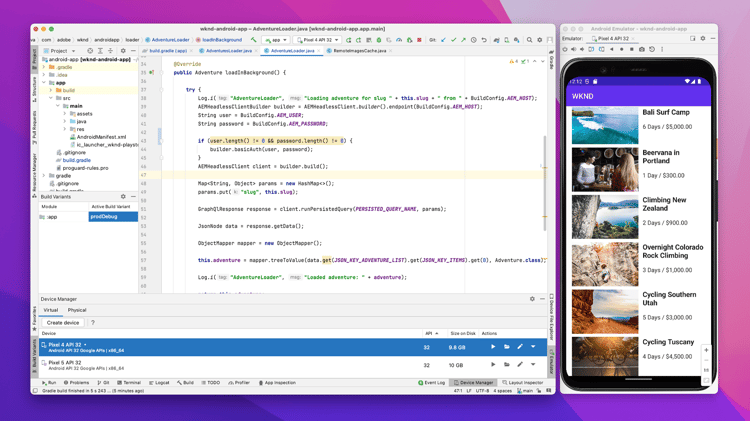Viewport: 750px width, 421px height.
Task: Tap the Bali Surf Camp thumbnail
Action: point(604,126)
